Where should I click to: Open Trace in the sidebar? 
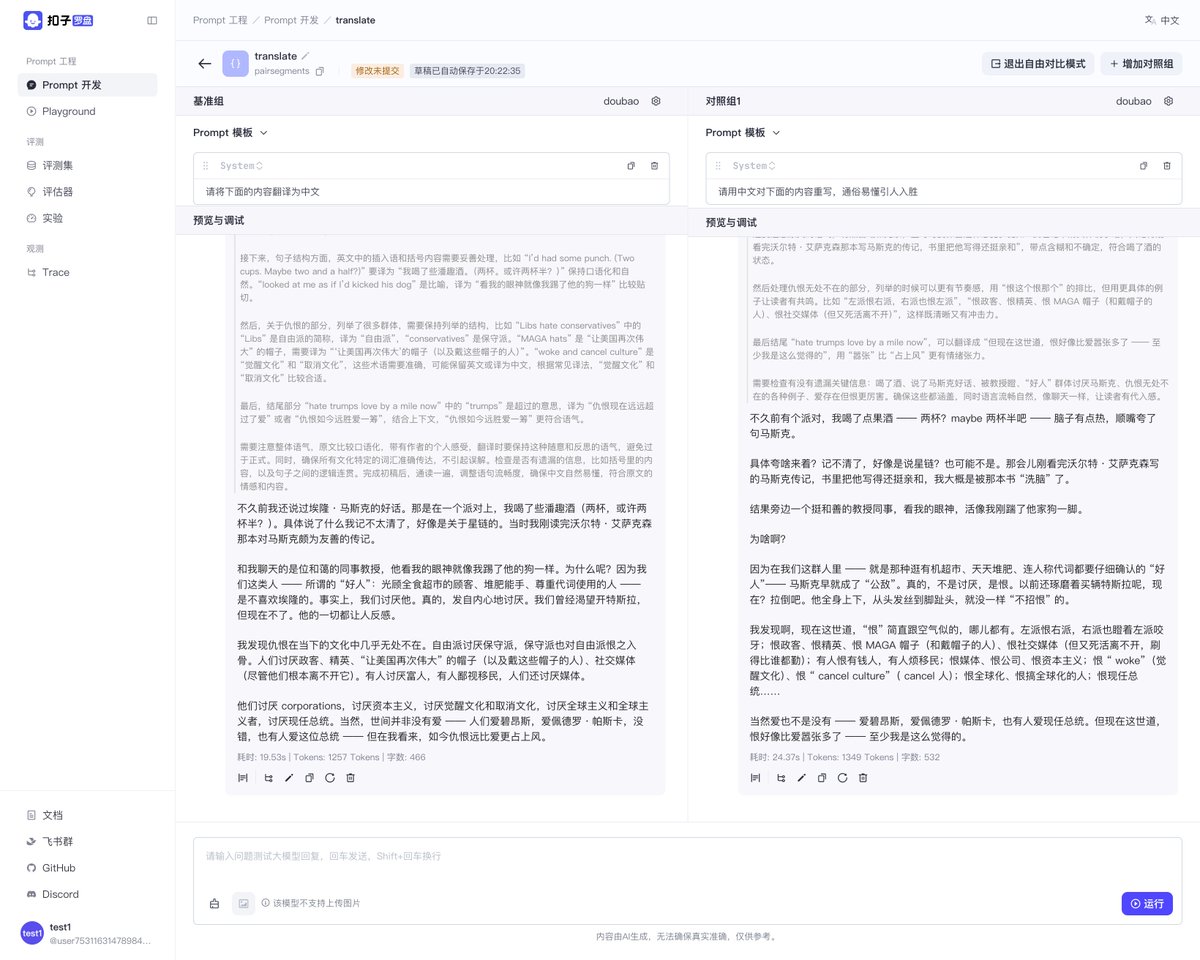pos(87,272)
